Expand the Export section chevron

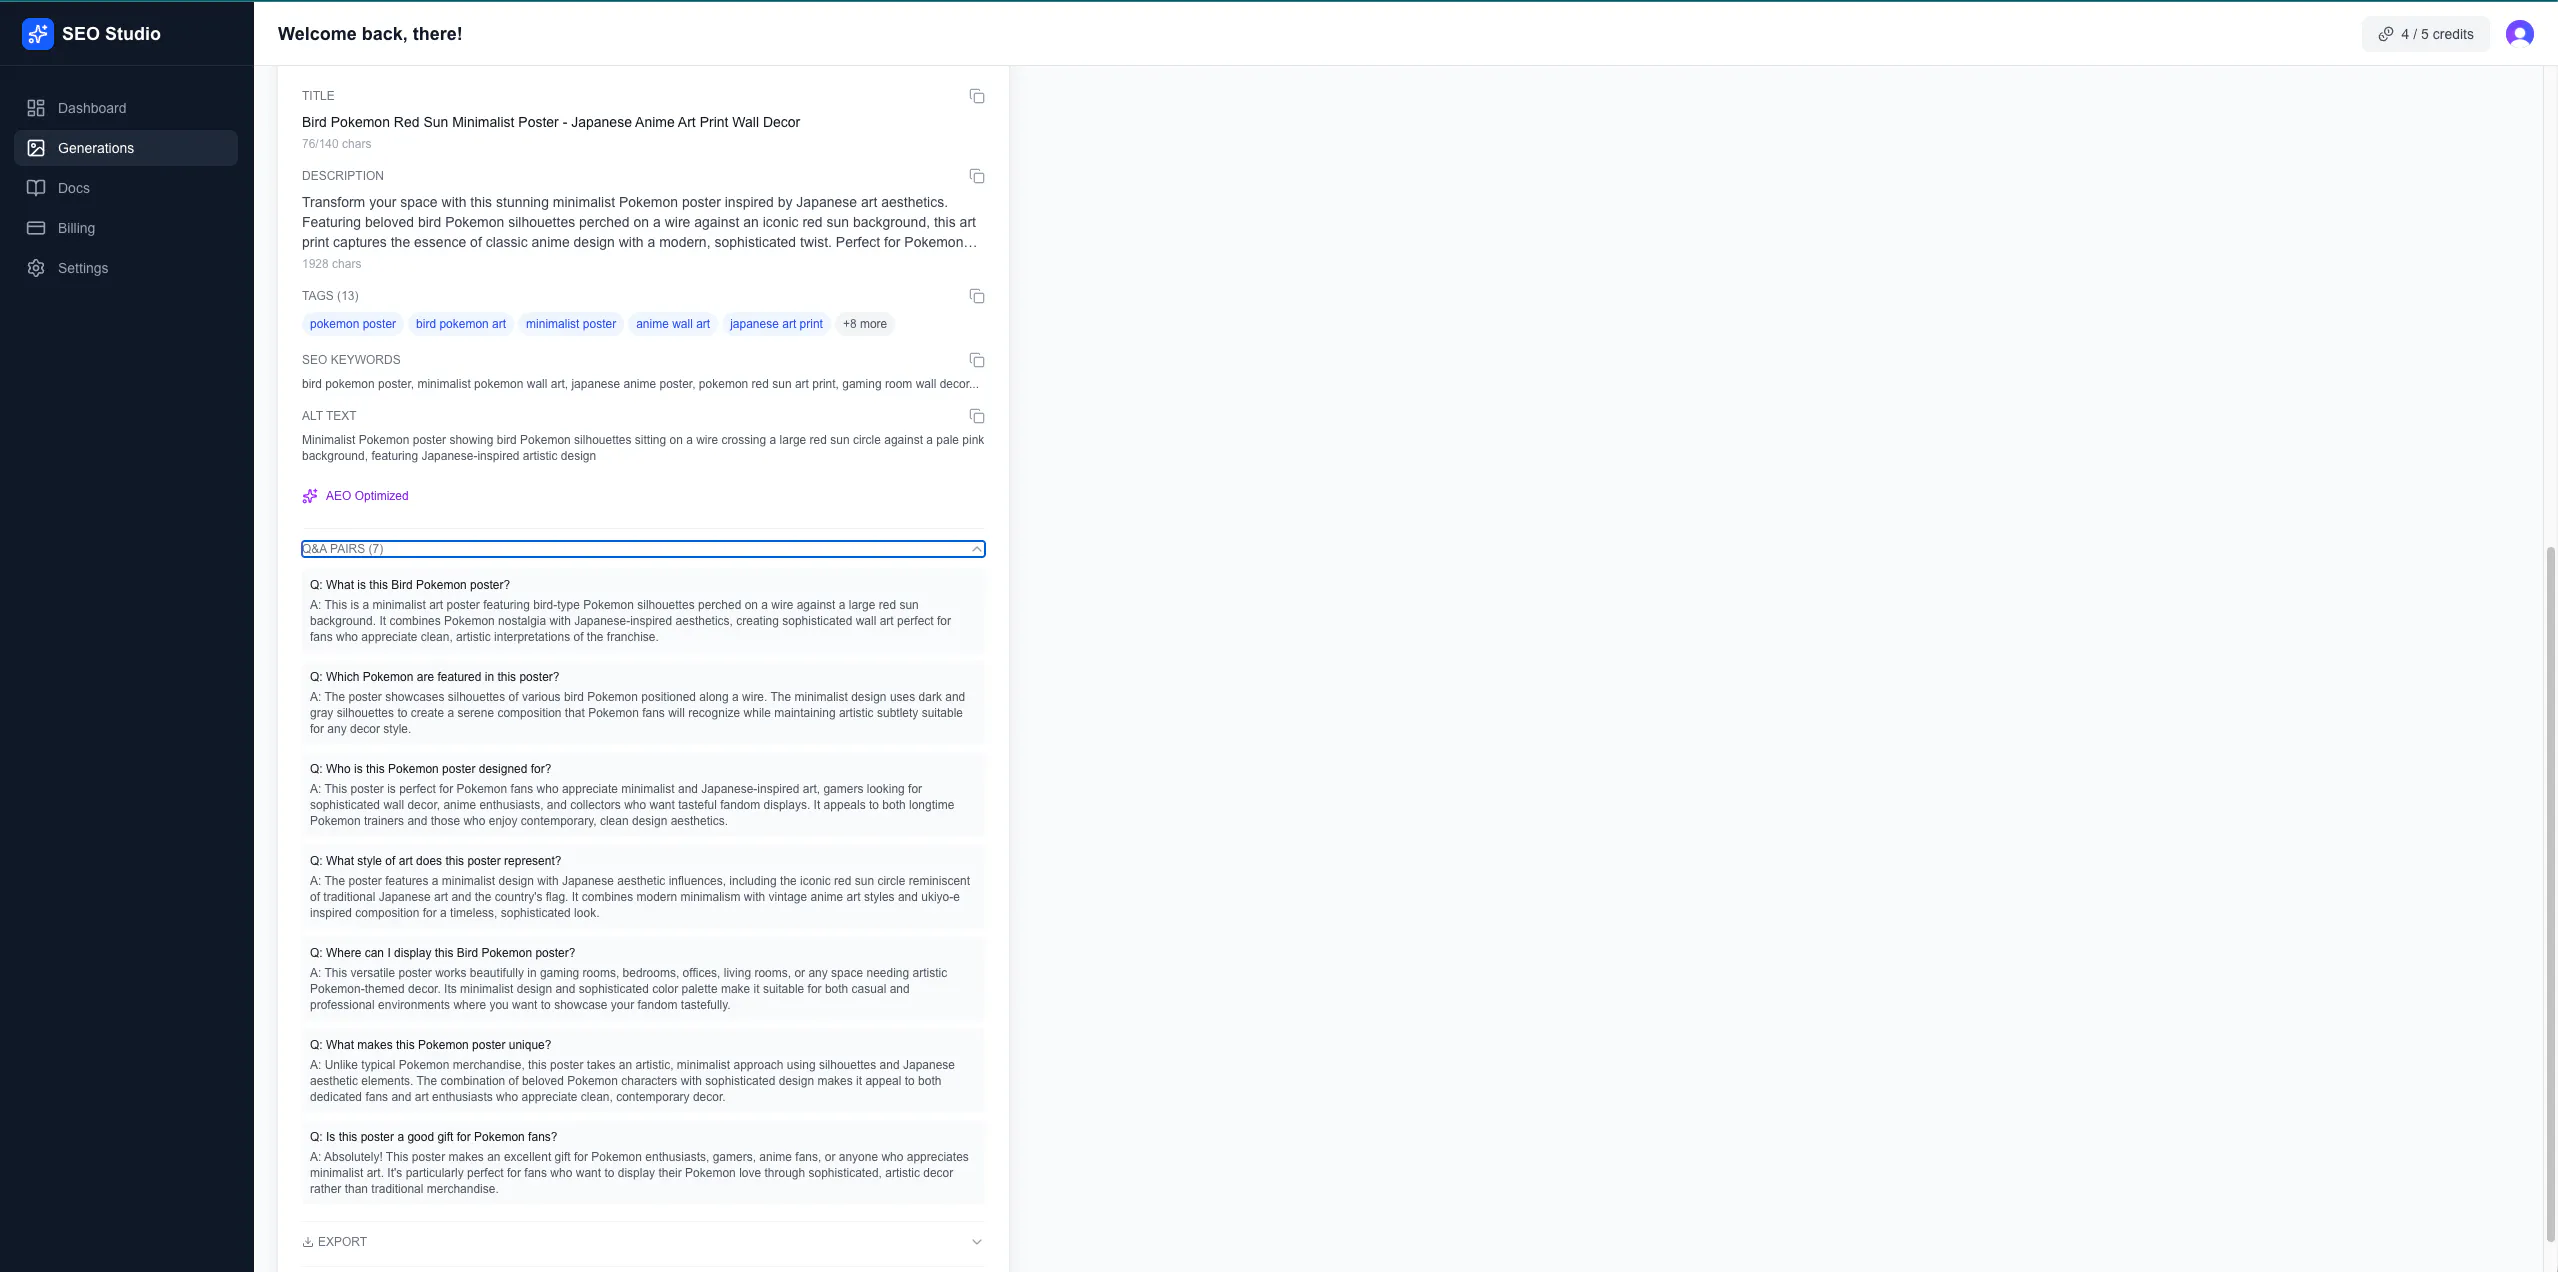977,1242
